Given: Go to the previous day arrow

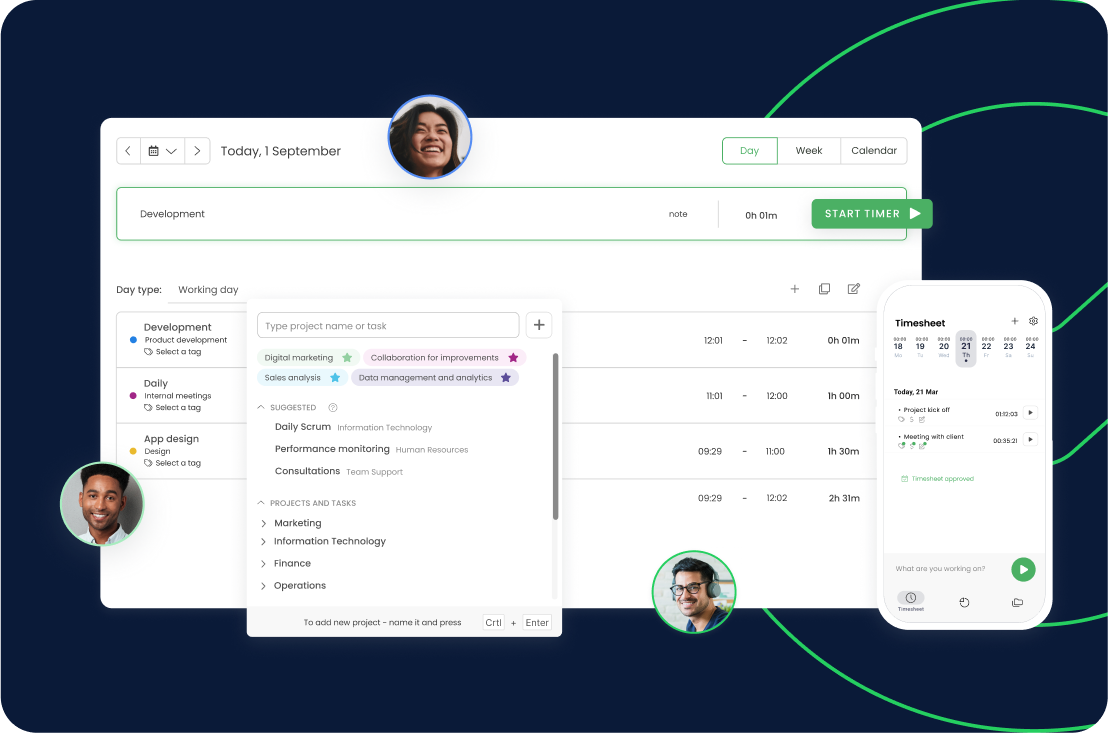Looking at the screenshot, I should click(128, 151).
